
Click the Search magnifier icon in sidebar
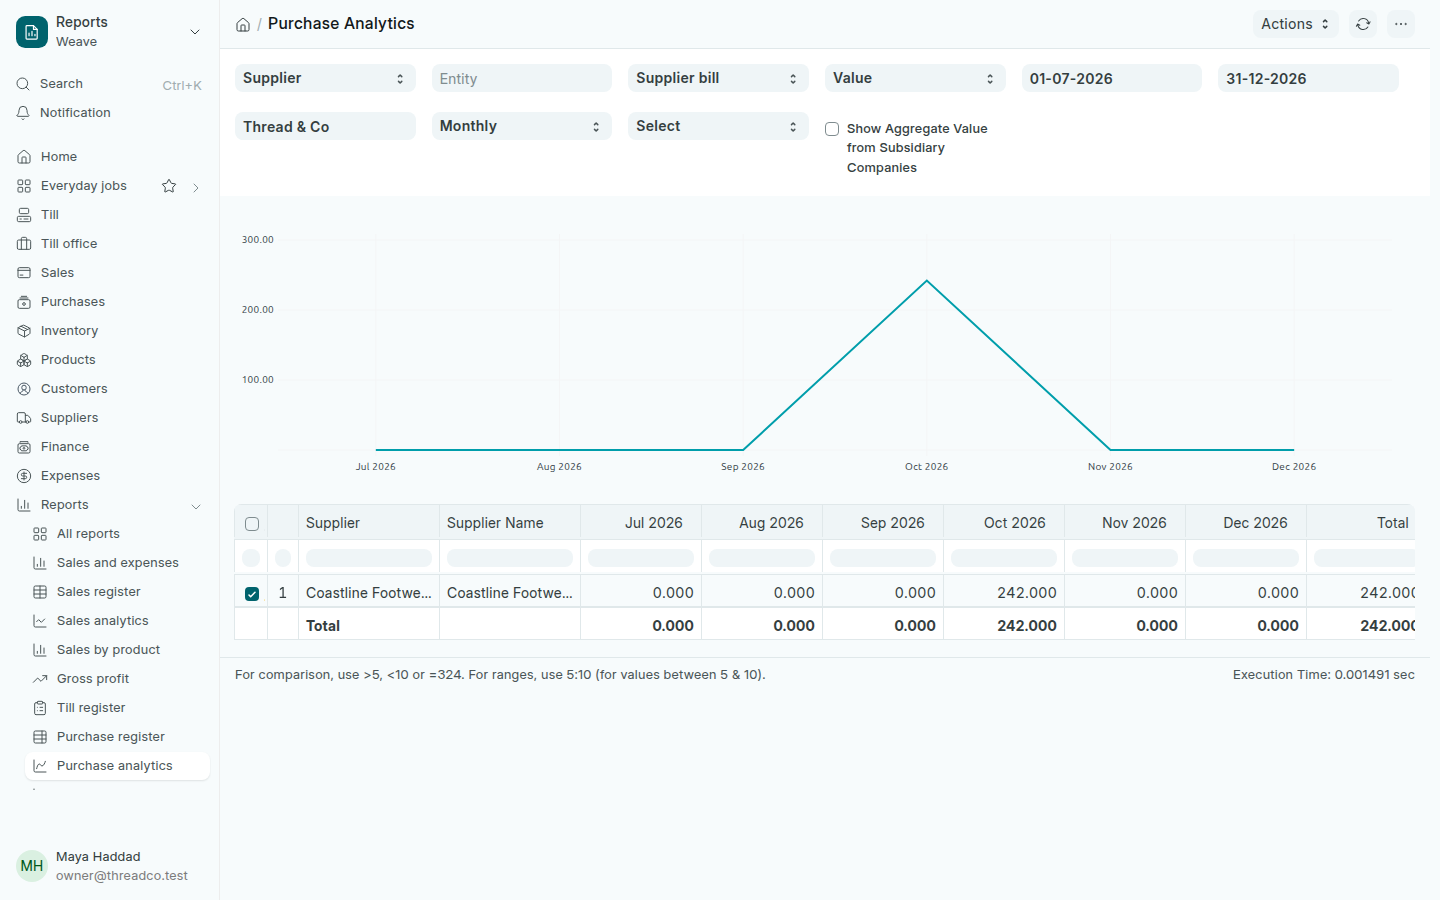(23, 84)
